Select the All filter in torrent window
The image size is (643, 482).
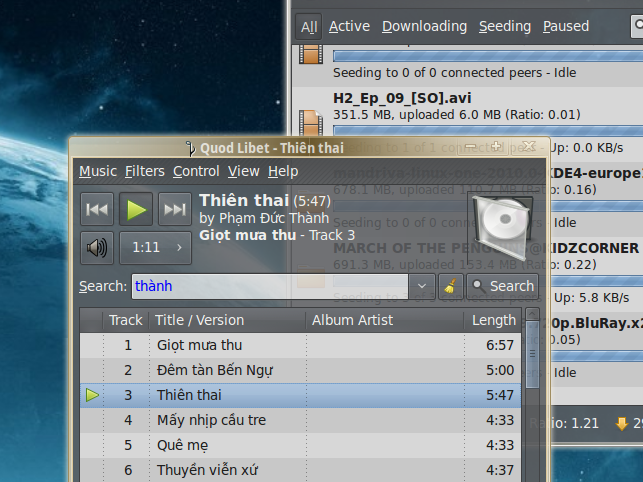pyautogui.click(x=309, y=27)
